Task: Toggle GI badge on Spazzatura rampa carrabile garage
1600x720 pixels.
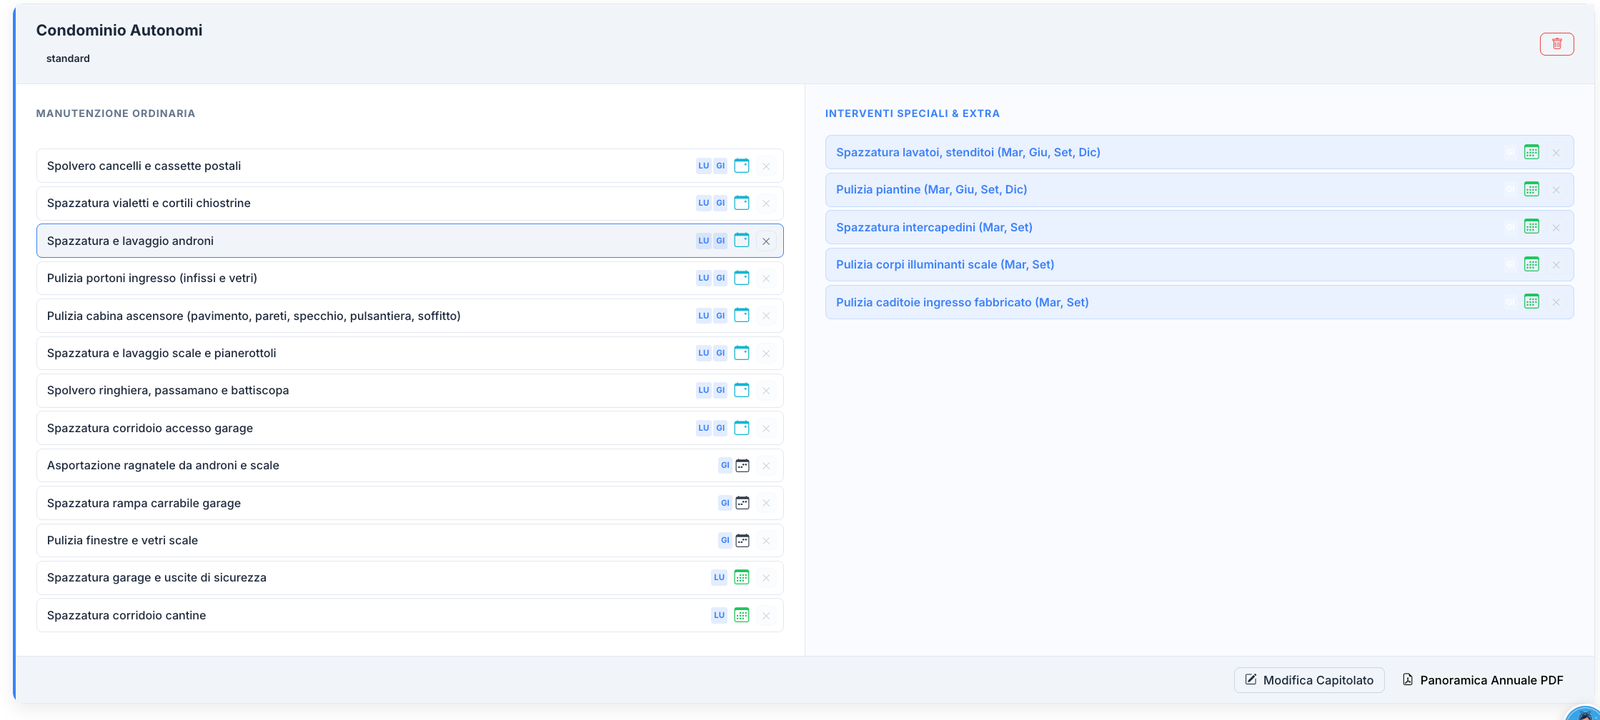Action: point(725,503)
